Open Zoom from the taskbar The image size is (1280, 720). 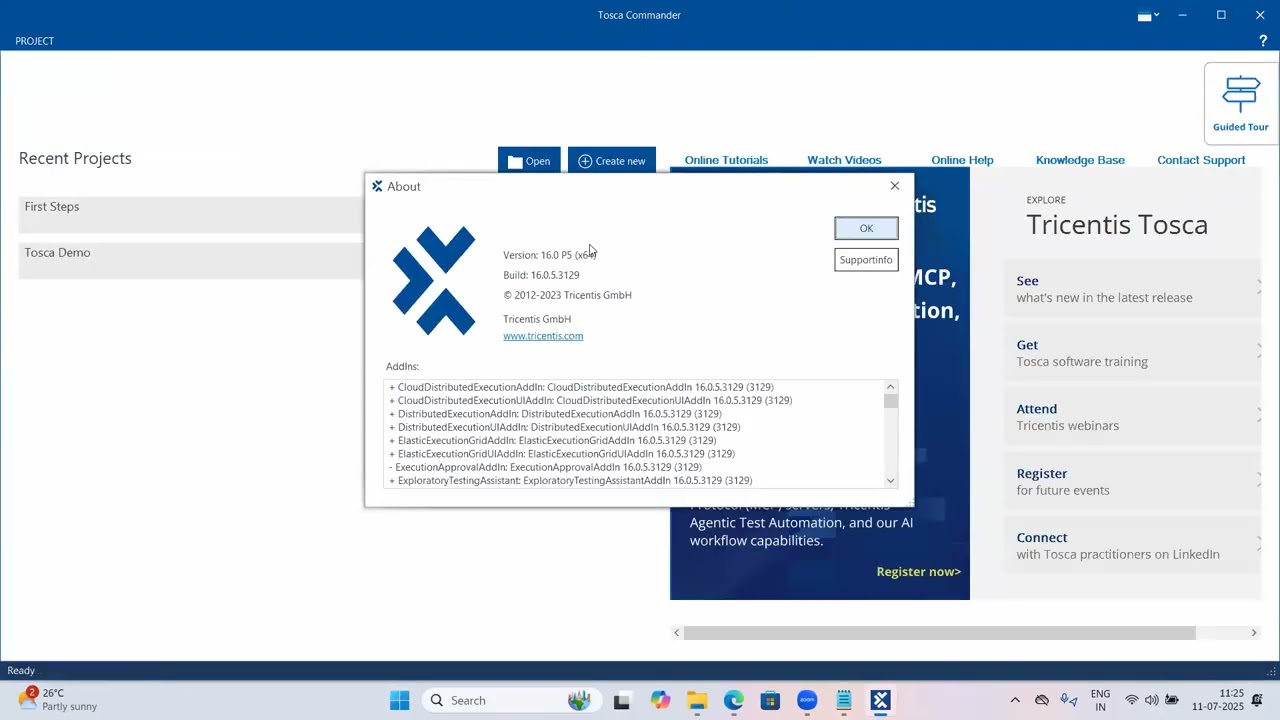tap(807, 701)
